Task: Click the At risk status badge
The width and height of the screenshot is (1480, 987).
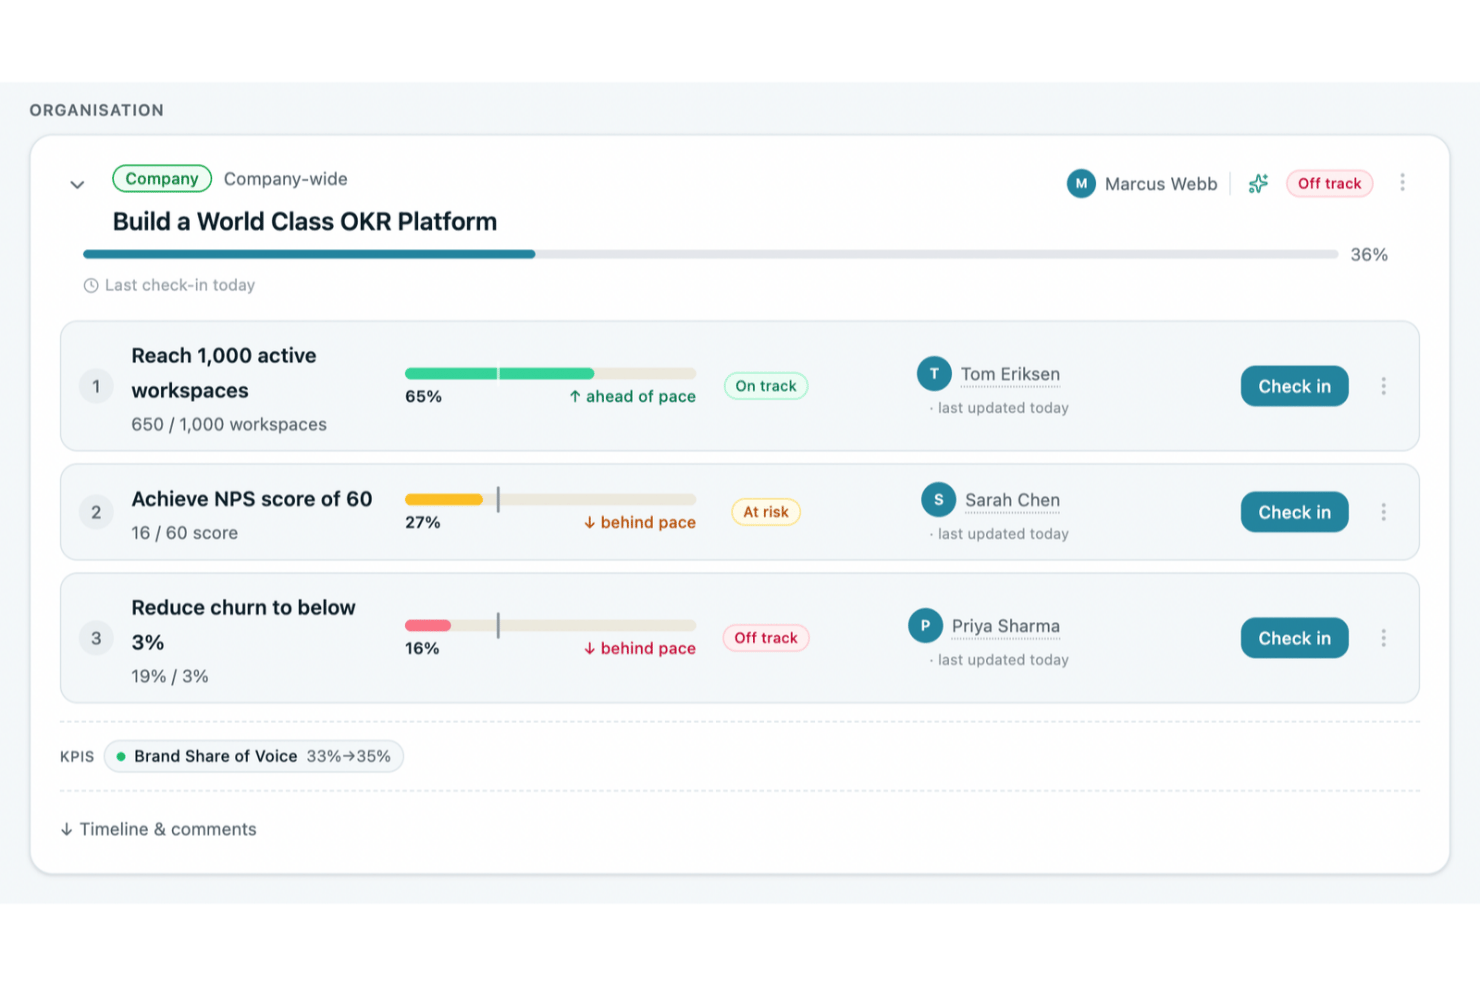Action: (x=766, y=512)
